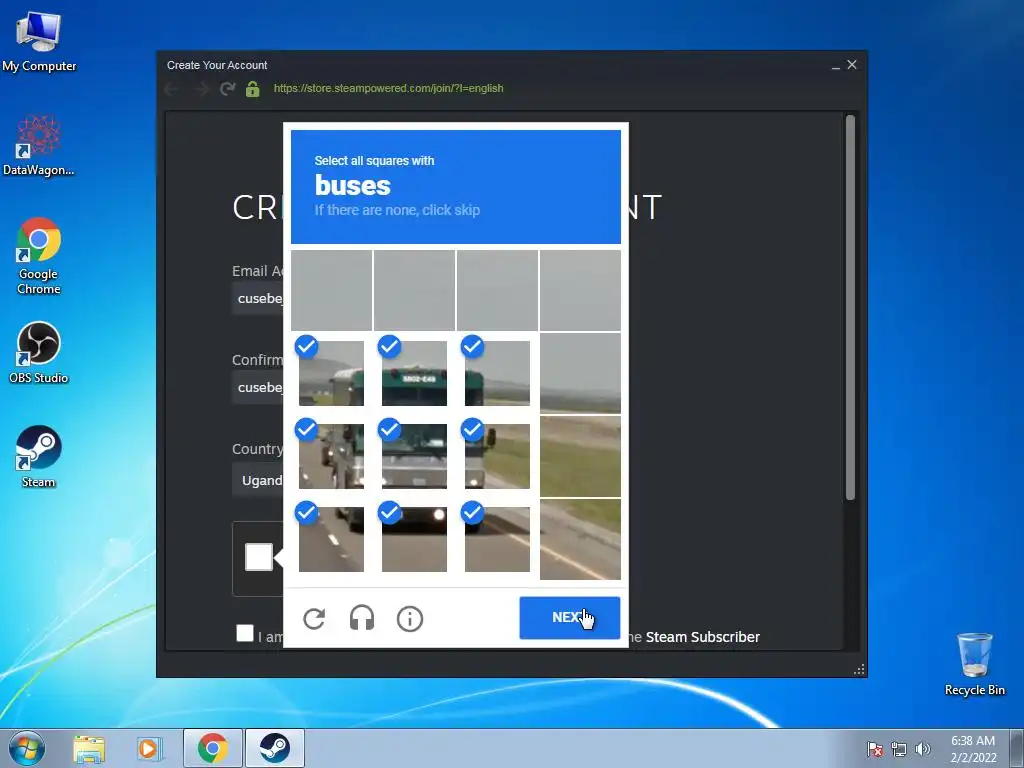Open Windows Media Player from taskbar

(148, 749)
